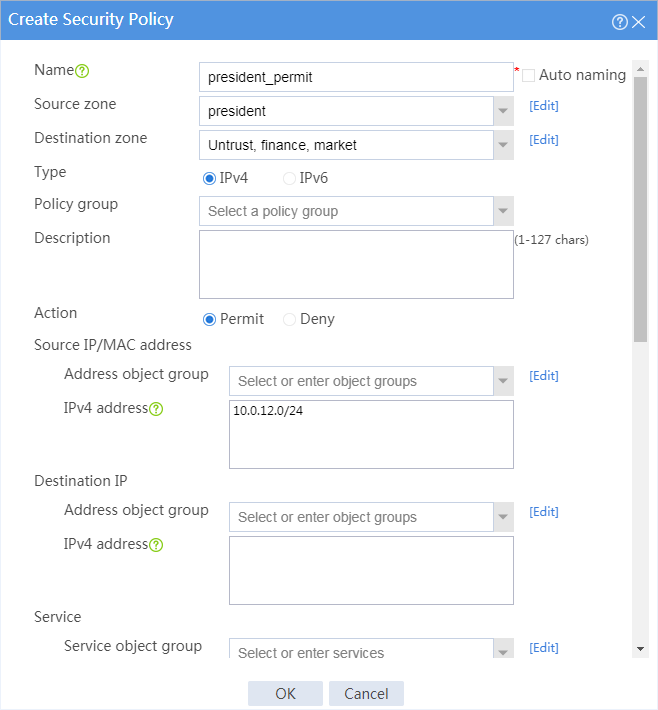Click scrollbar down arrow
This screenshot has width=658, height=710.
(x=640, y=649)
